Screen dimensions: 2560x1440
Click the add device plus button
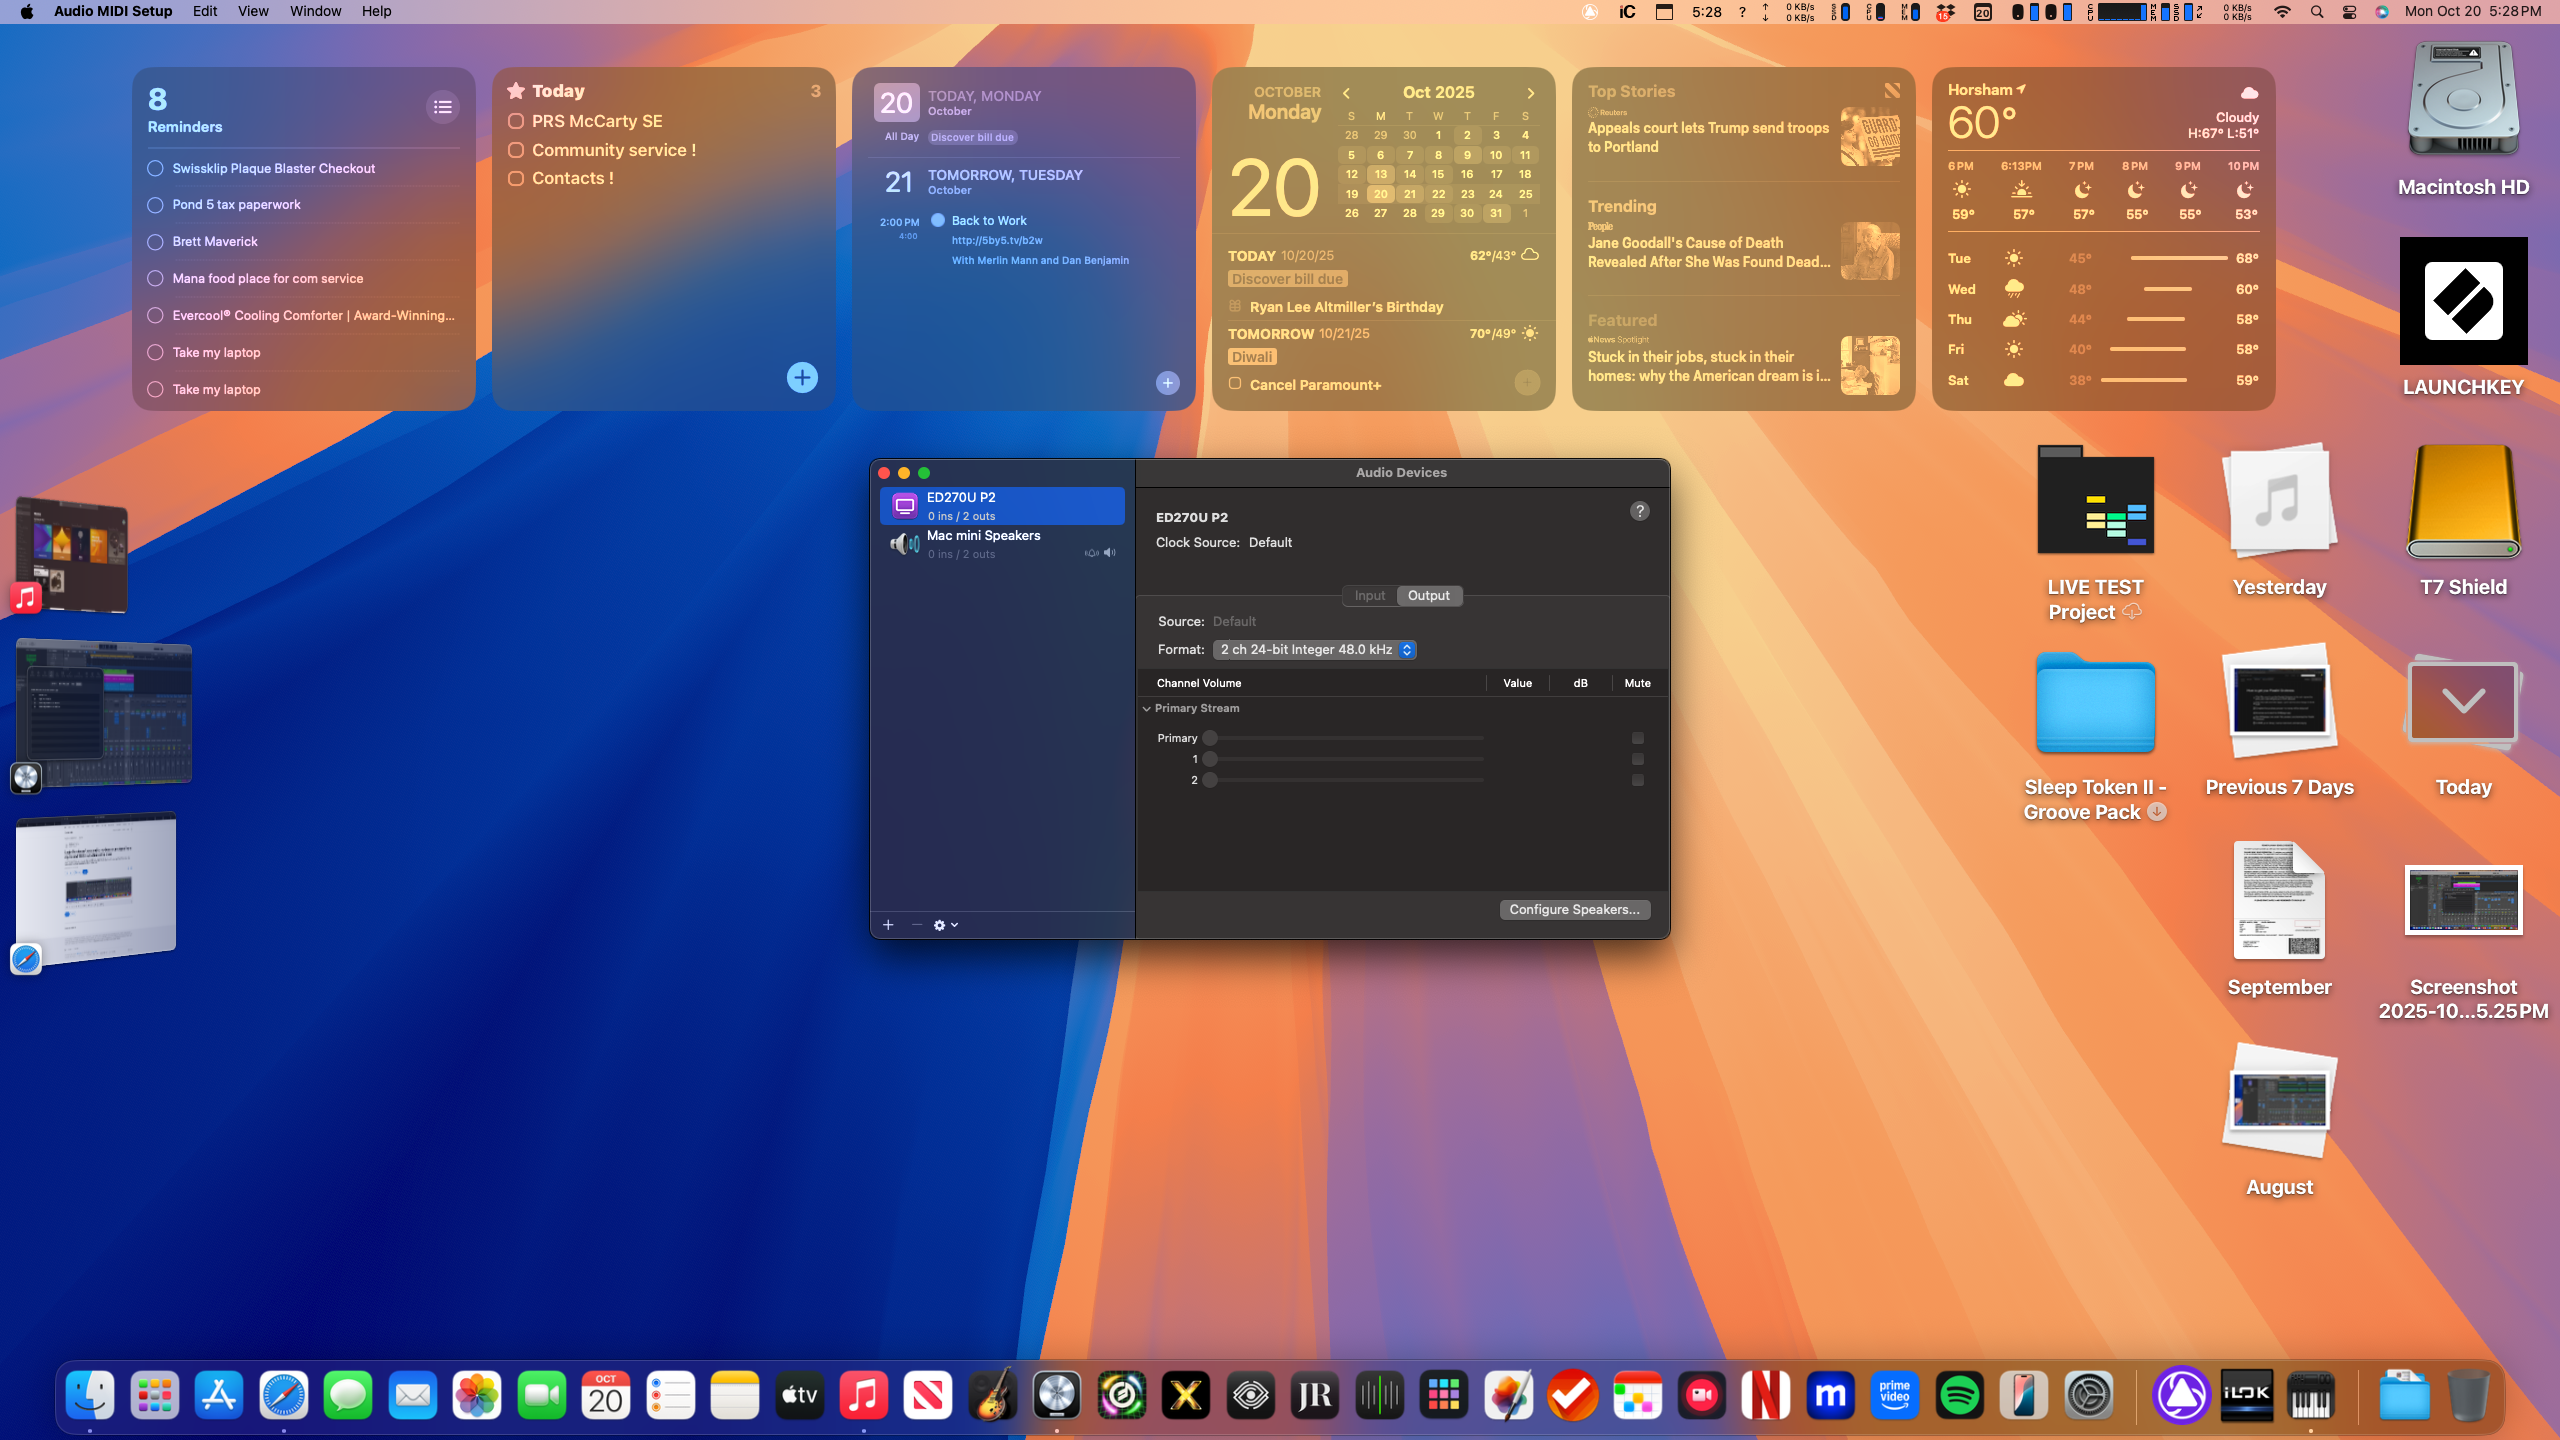(888, 925)
